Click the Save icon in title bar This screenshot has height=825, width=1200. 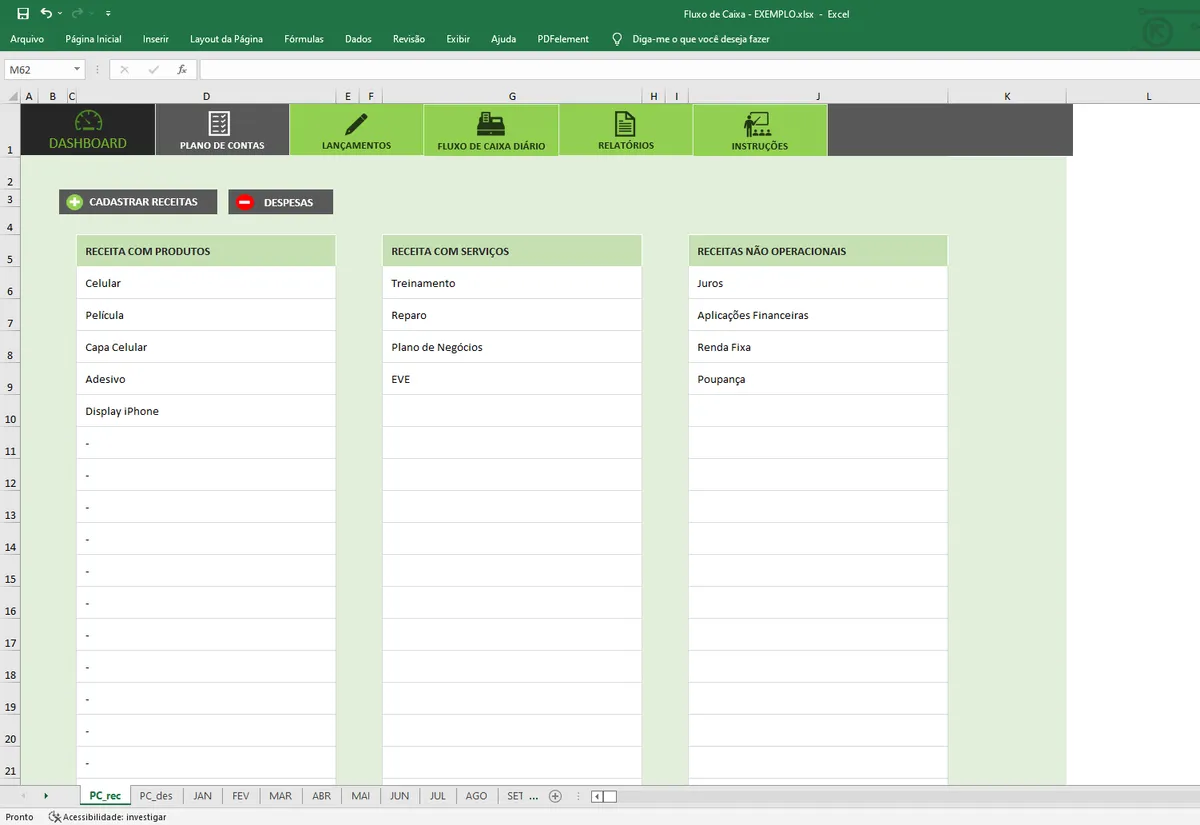(x=23, y=14)
